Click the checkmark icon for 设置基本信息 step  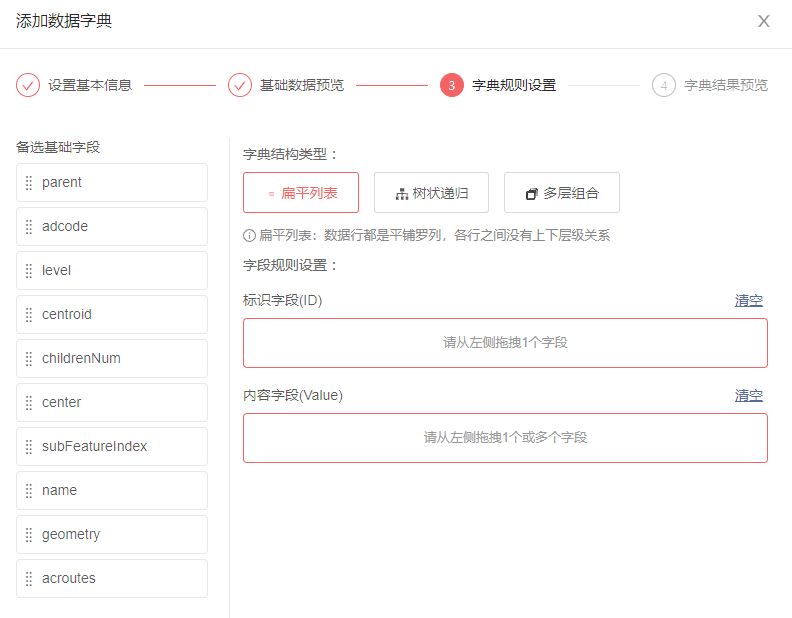[28, 85]
